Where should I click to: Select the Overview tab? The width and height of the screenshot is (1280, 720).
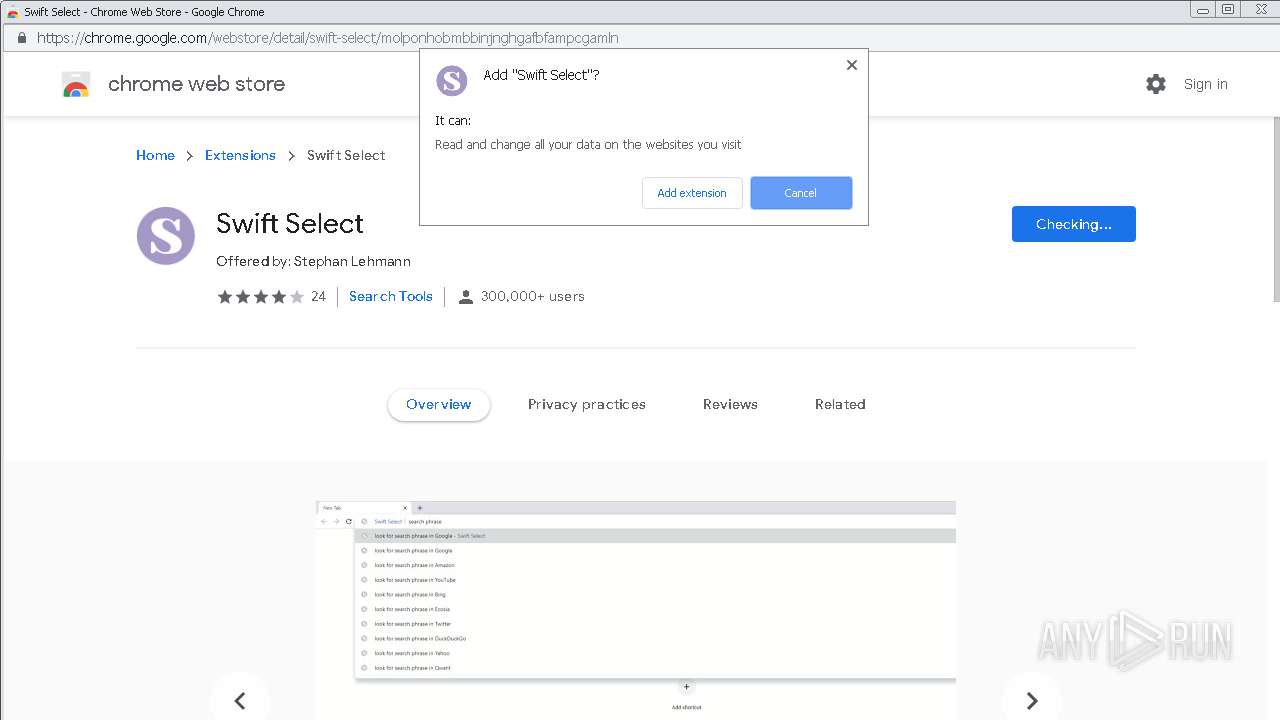pyautogui.click(x=439, y=404)
